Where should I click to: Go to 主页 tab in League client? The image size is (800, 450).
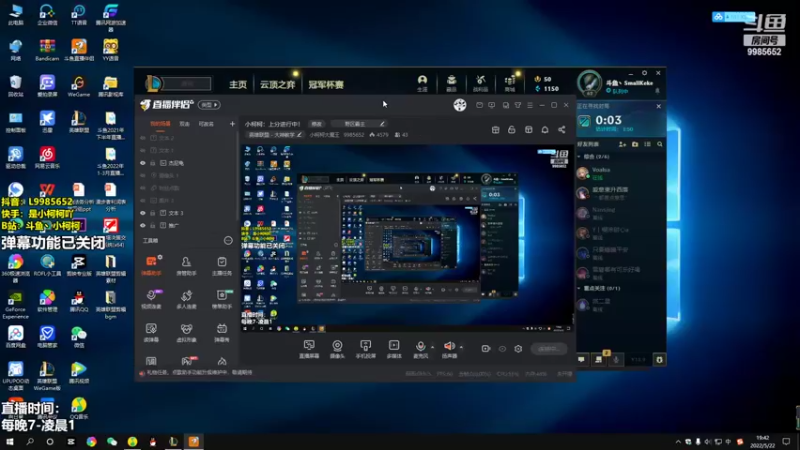[x=238, y=84]
